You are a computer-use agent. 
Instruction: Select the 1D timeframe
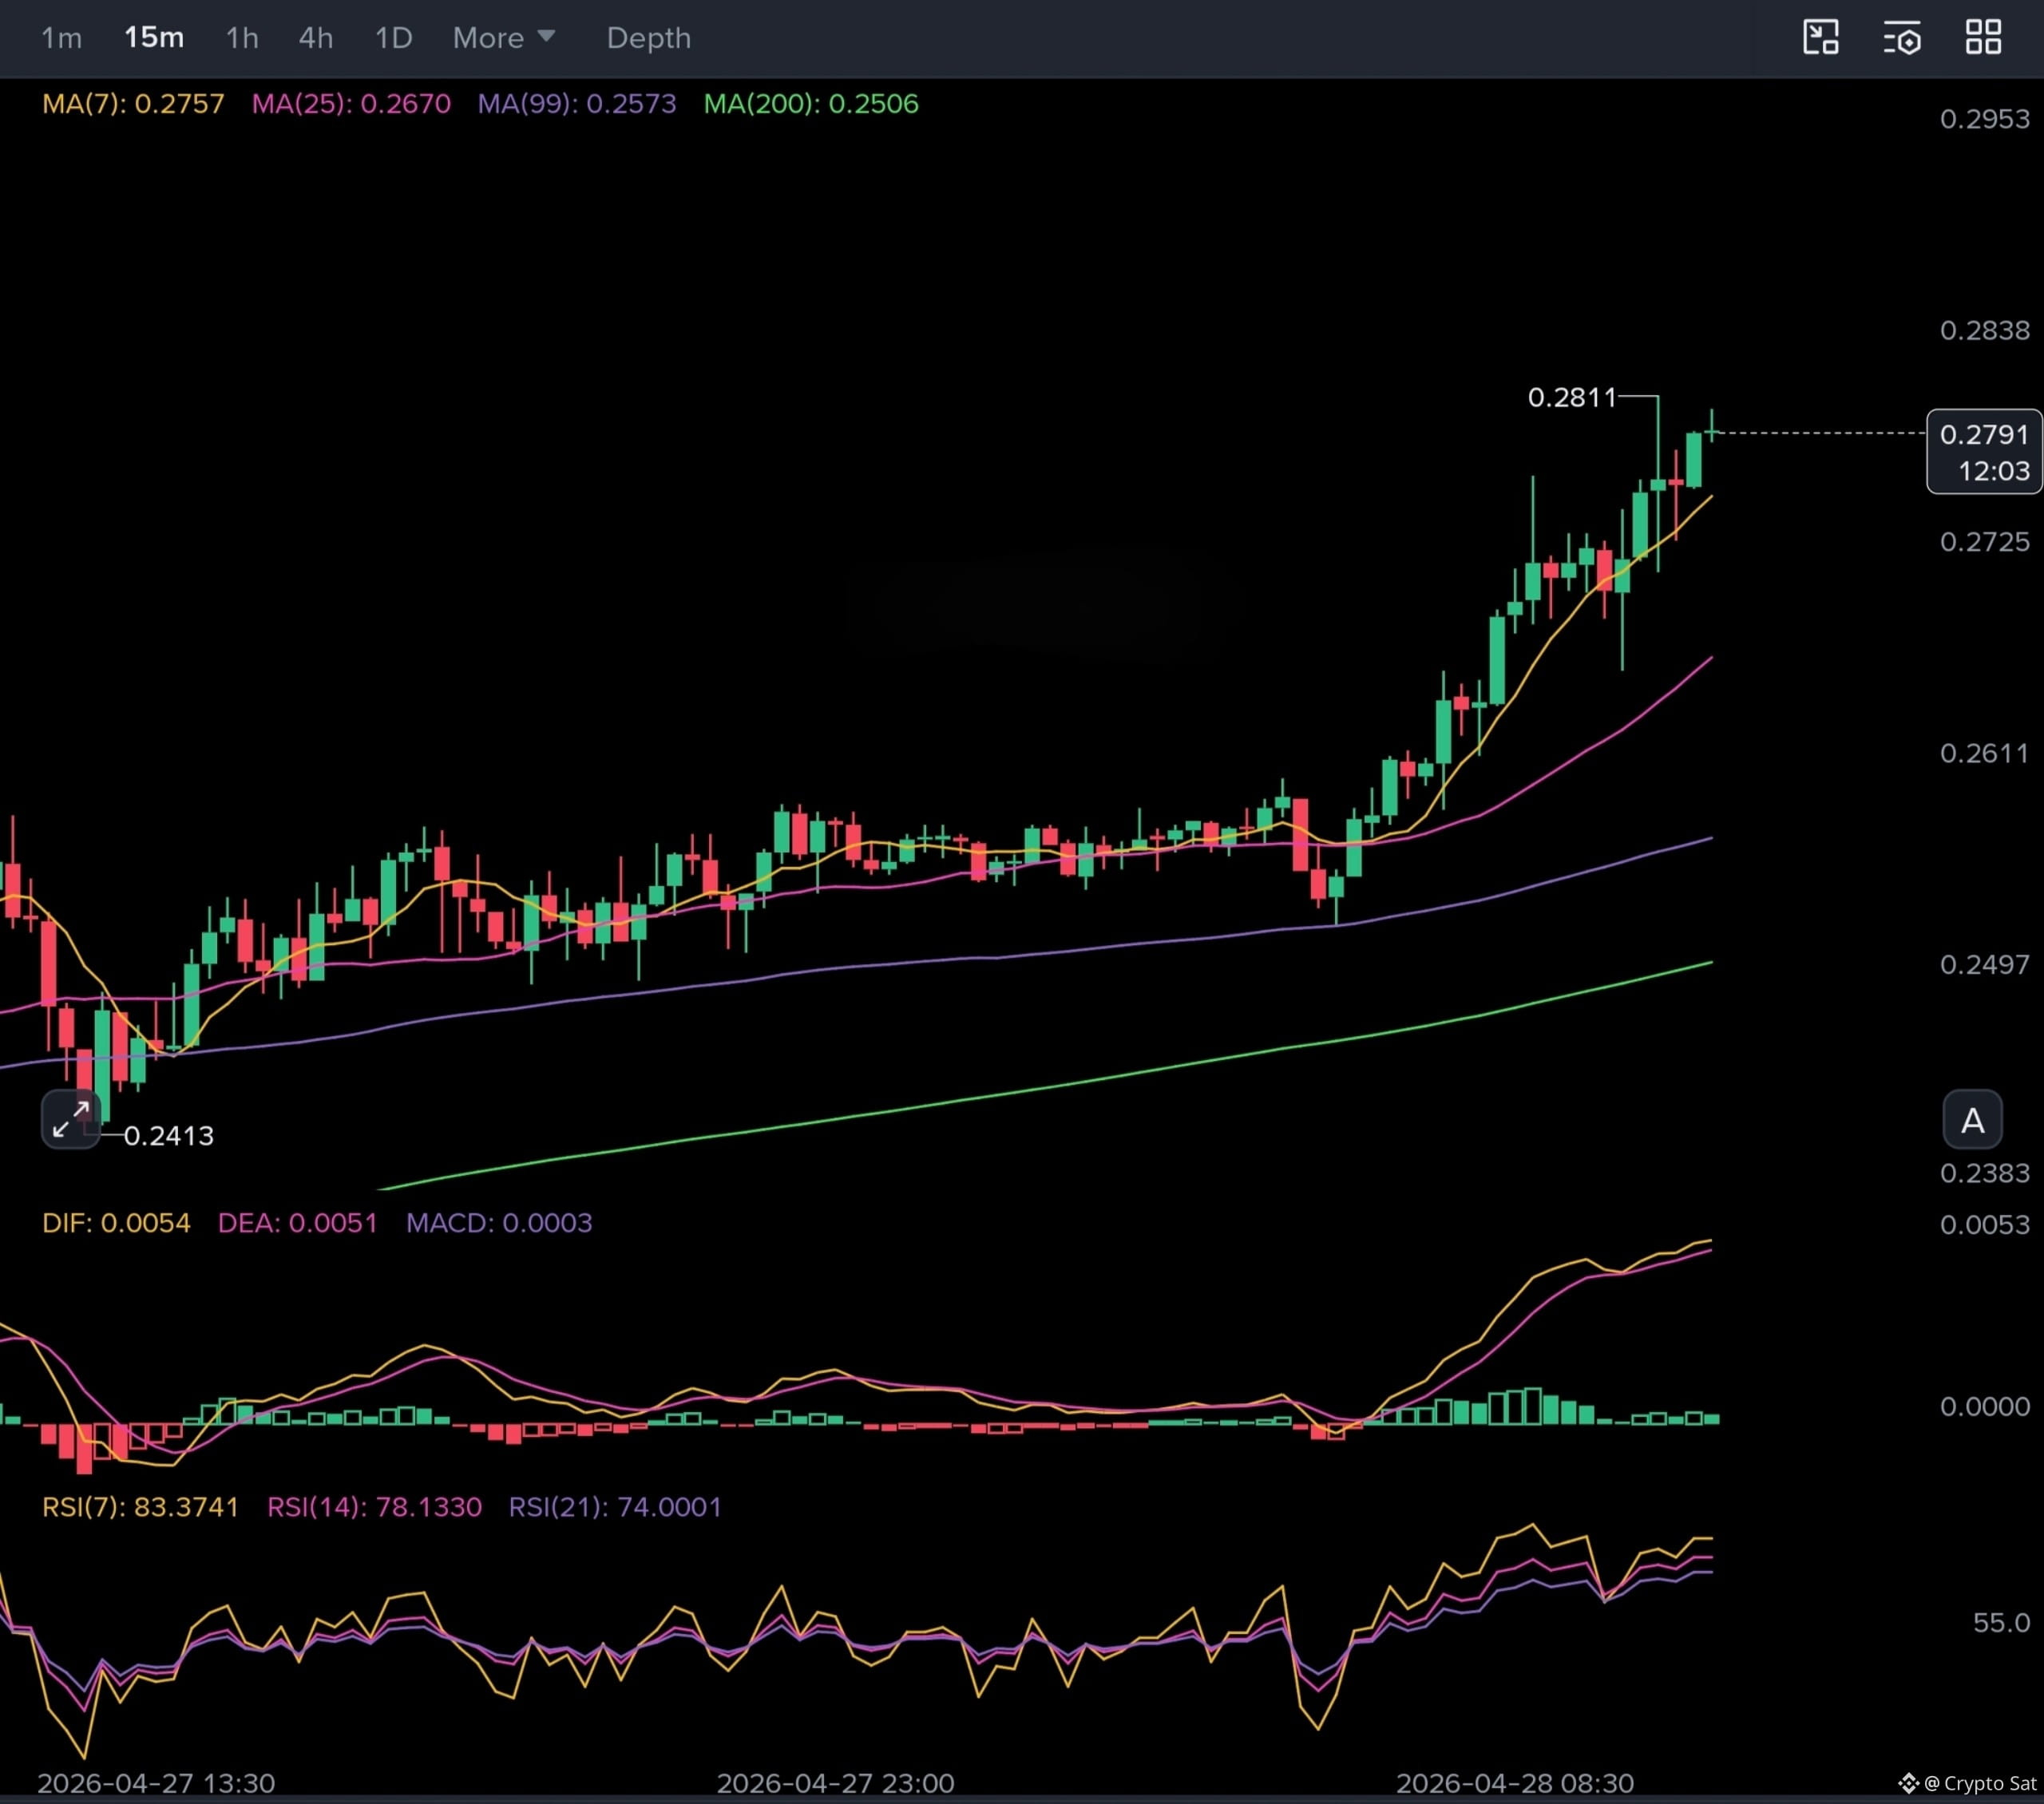393,38
